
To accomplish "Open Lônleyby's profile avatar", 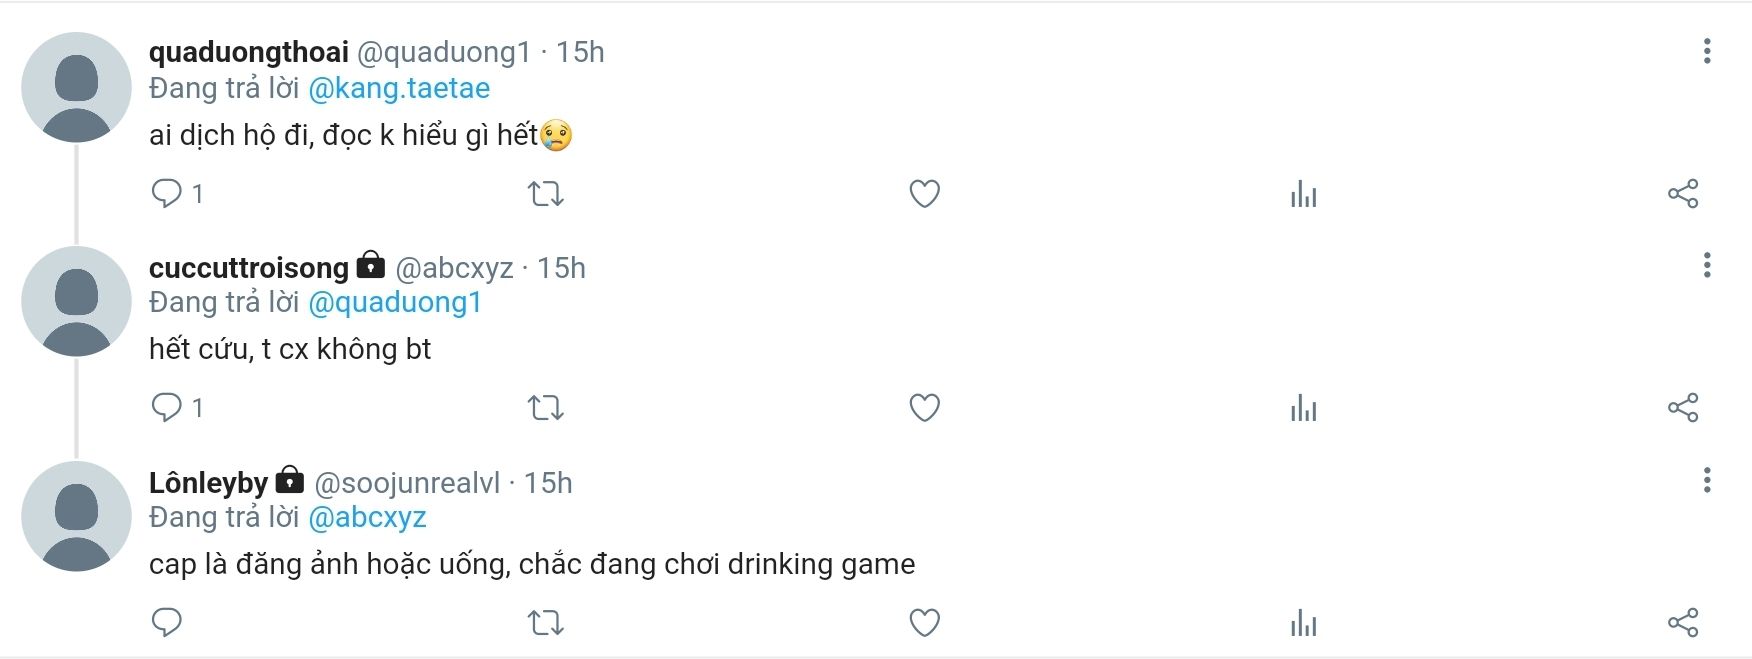I will coord(76,516).
